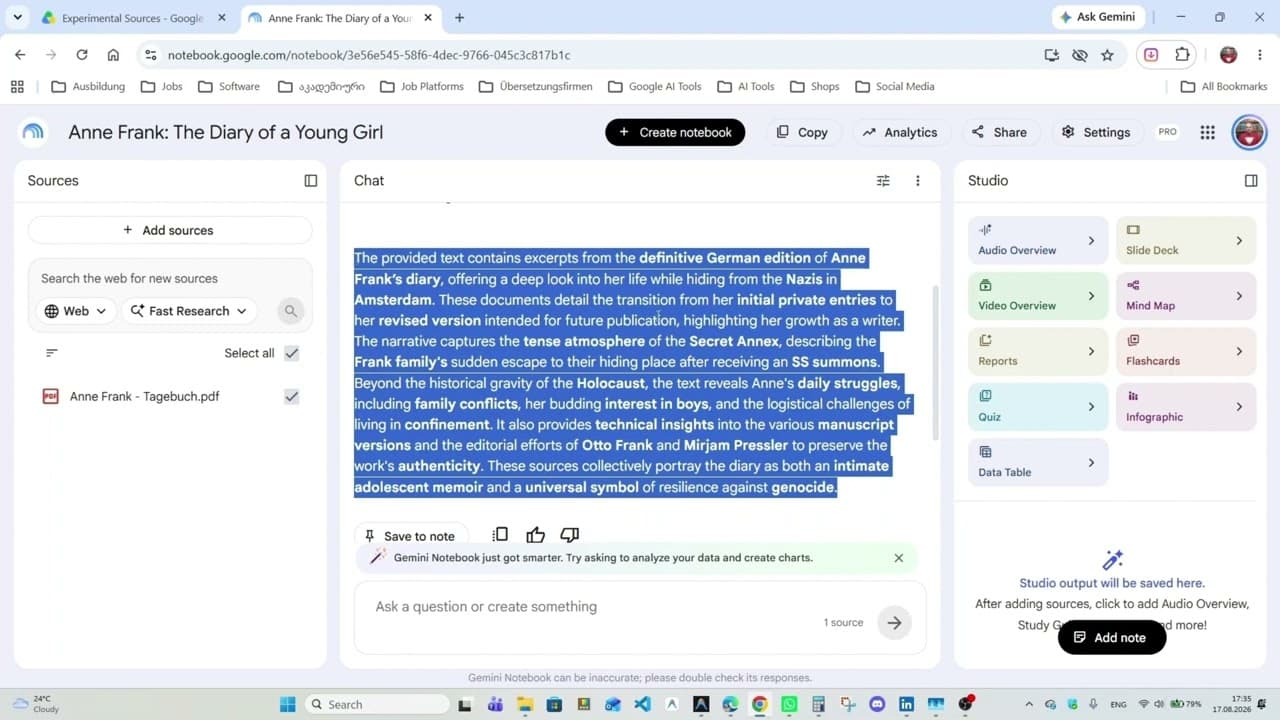Generate a Video Overview
Screen dimensions: 1280x720
[x=1038, y=296]
